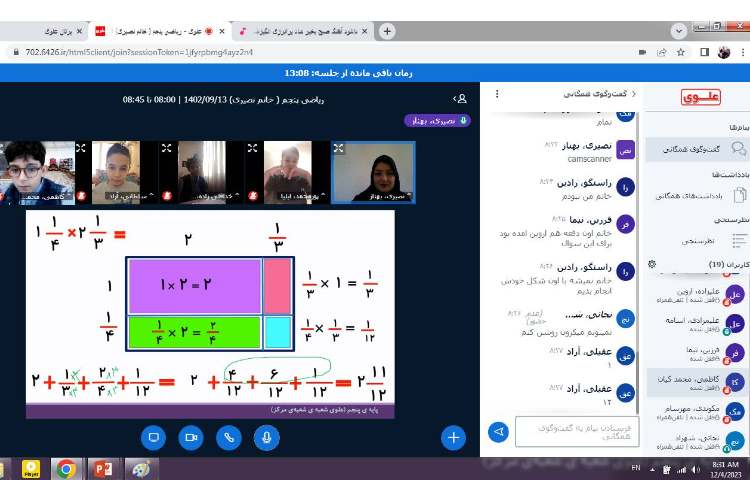
Task: Open Chrome three-dot menu
Action: (x=743, y=52)
